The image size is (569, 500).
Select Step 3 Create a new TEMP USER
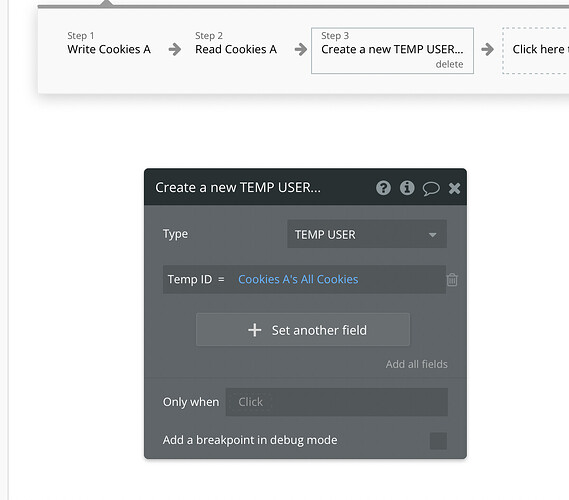(x=392, y=50)
